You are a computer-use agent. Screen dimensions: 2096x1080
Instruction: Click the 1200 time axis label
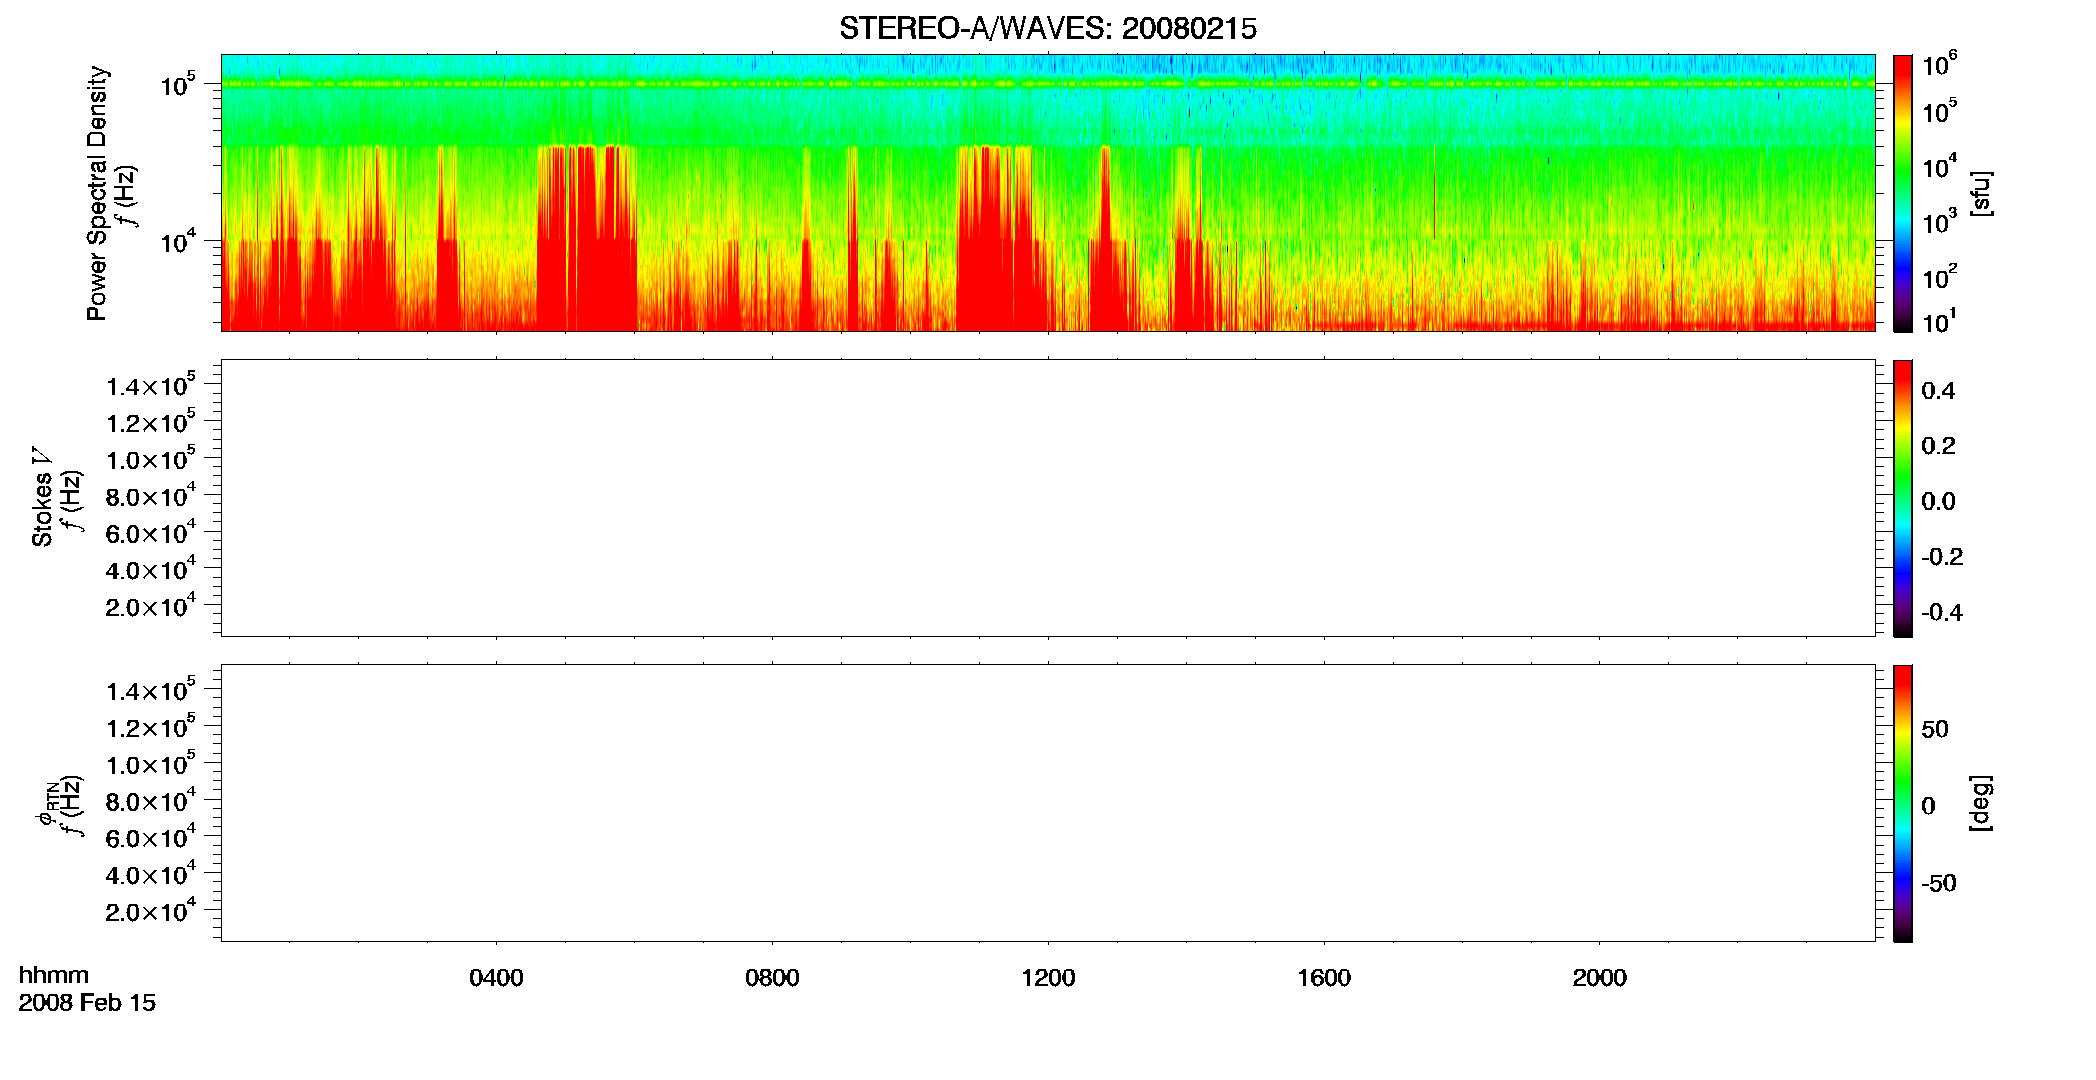1048,977
